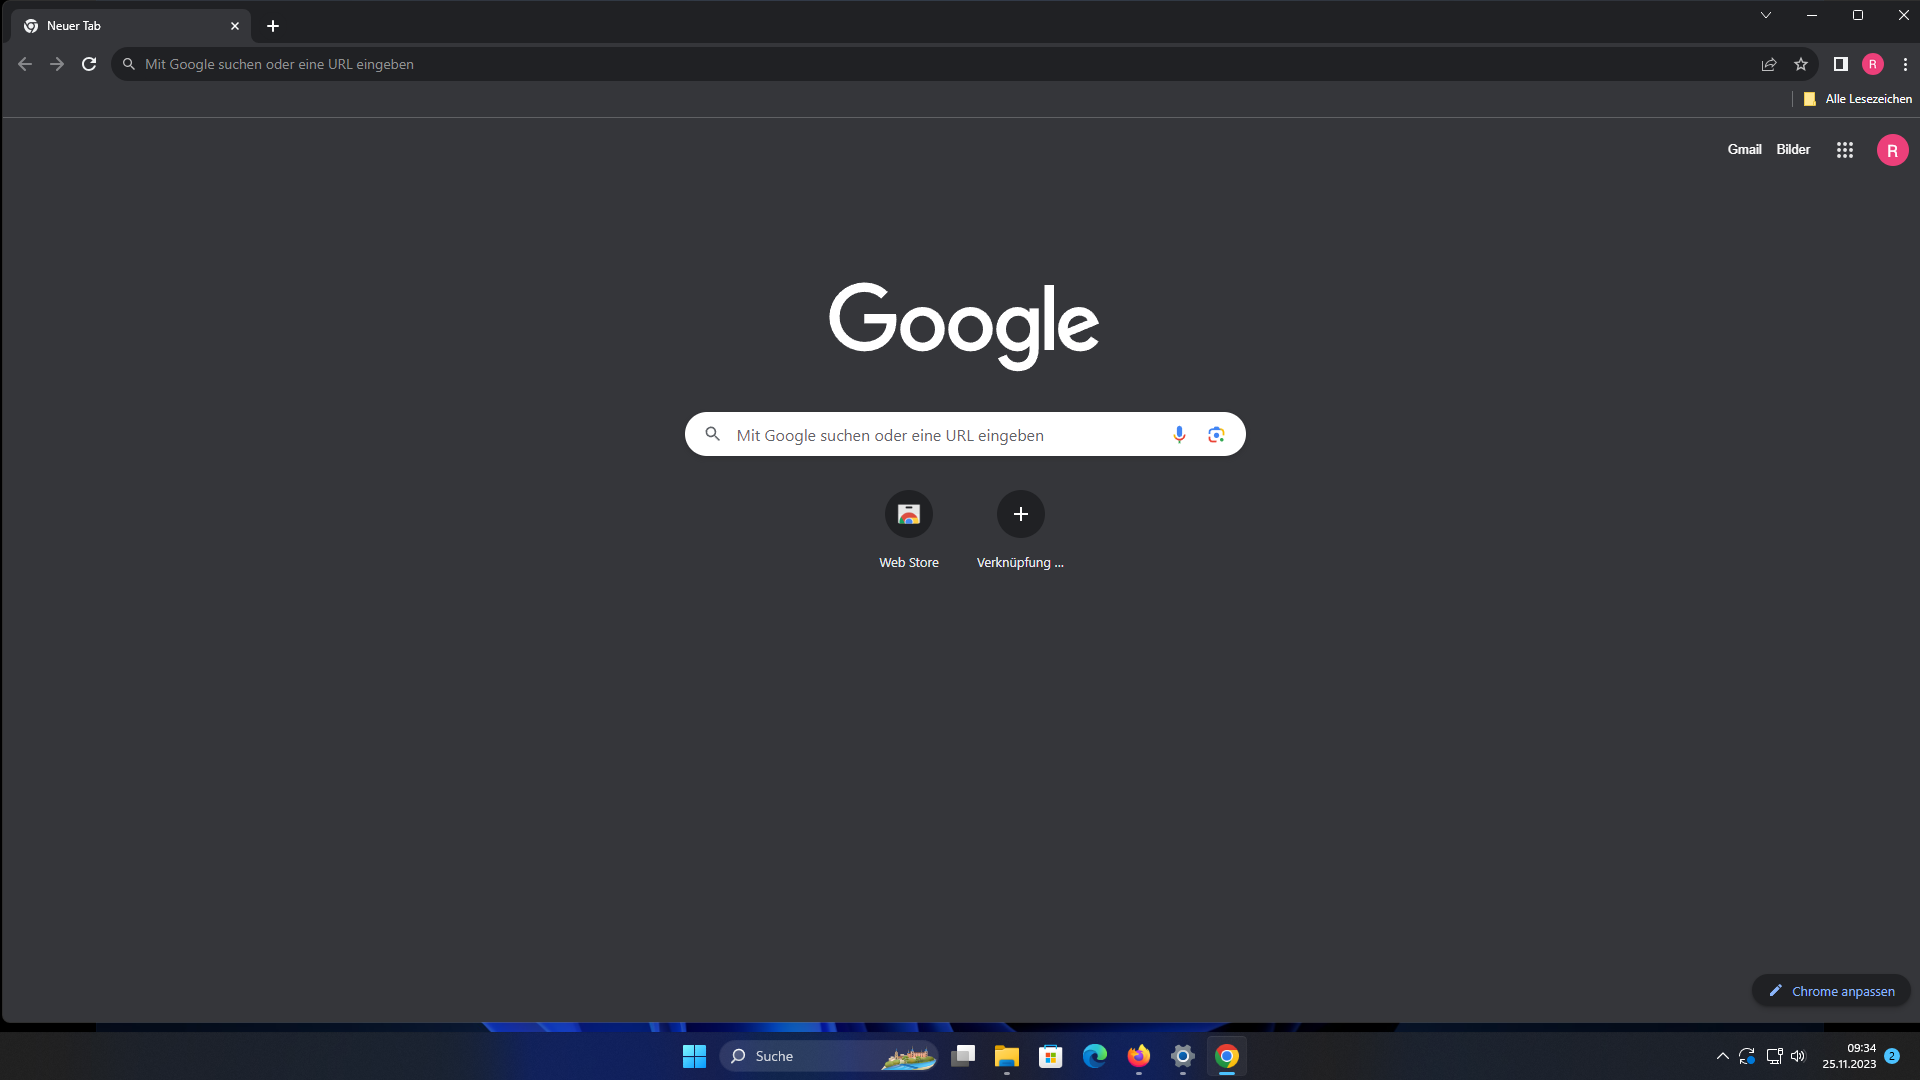Show hidden system tray icons

point(1722,1056)
